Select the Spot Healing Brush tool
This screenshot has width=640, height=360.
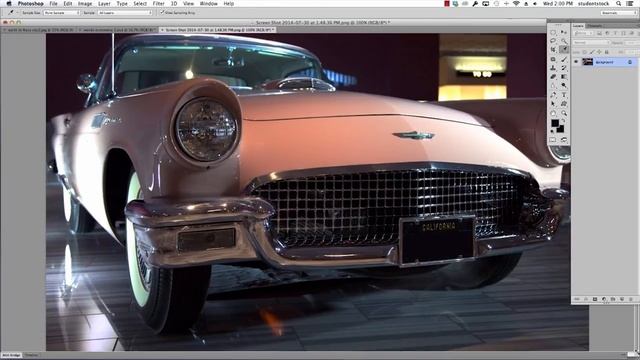click(553, 59)
